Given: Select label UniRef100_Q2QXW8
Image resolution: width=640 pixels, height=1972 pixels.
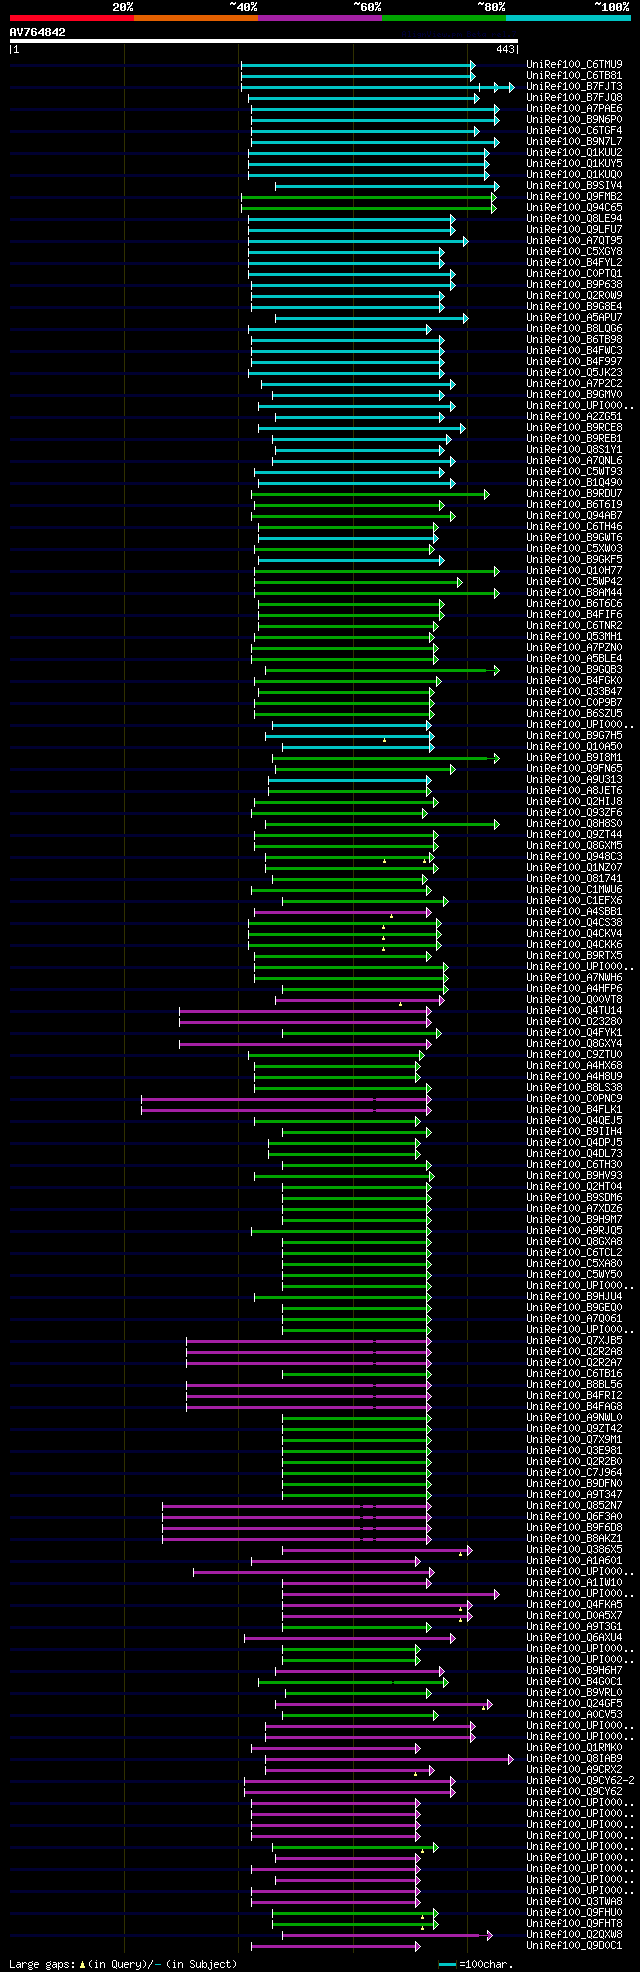Looking at the screenshot, I should [x=574, y=1934].
